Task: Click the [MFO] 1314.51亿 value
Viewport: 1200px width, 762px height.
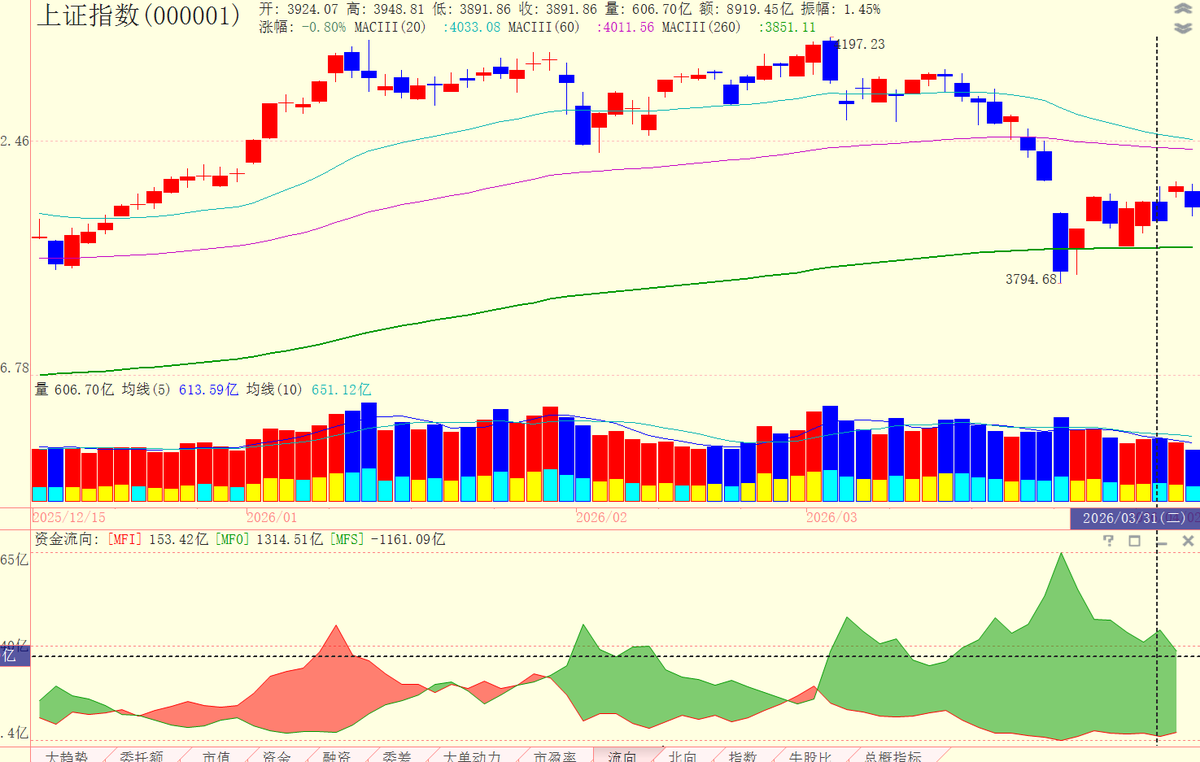Action: click(270, 539)
